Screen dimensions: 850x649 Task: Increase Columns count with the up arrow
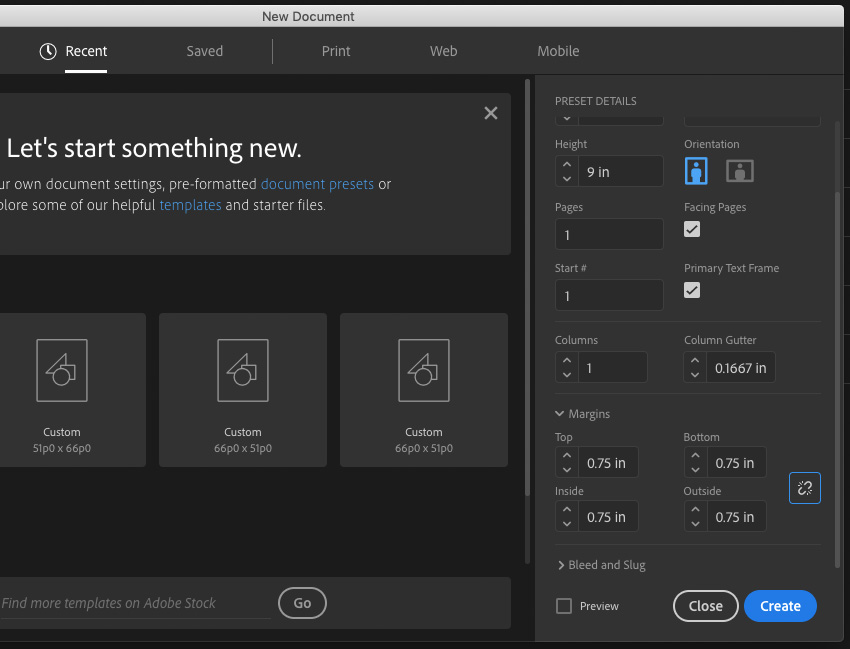click(x=567, y=361)
